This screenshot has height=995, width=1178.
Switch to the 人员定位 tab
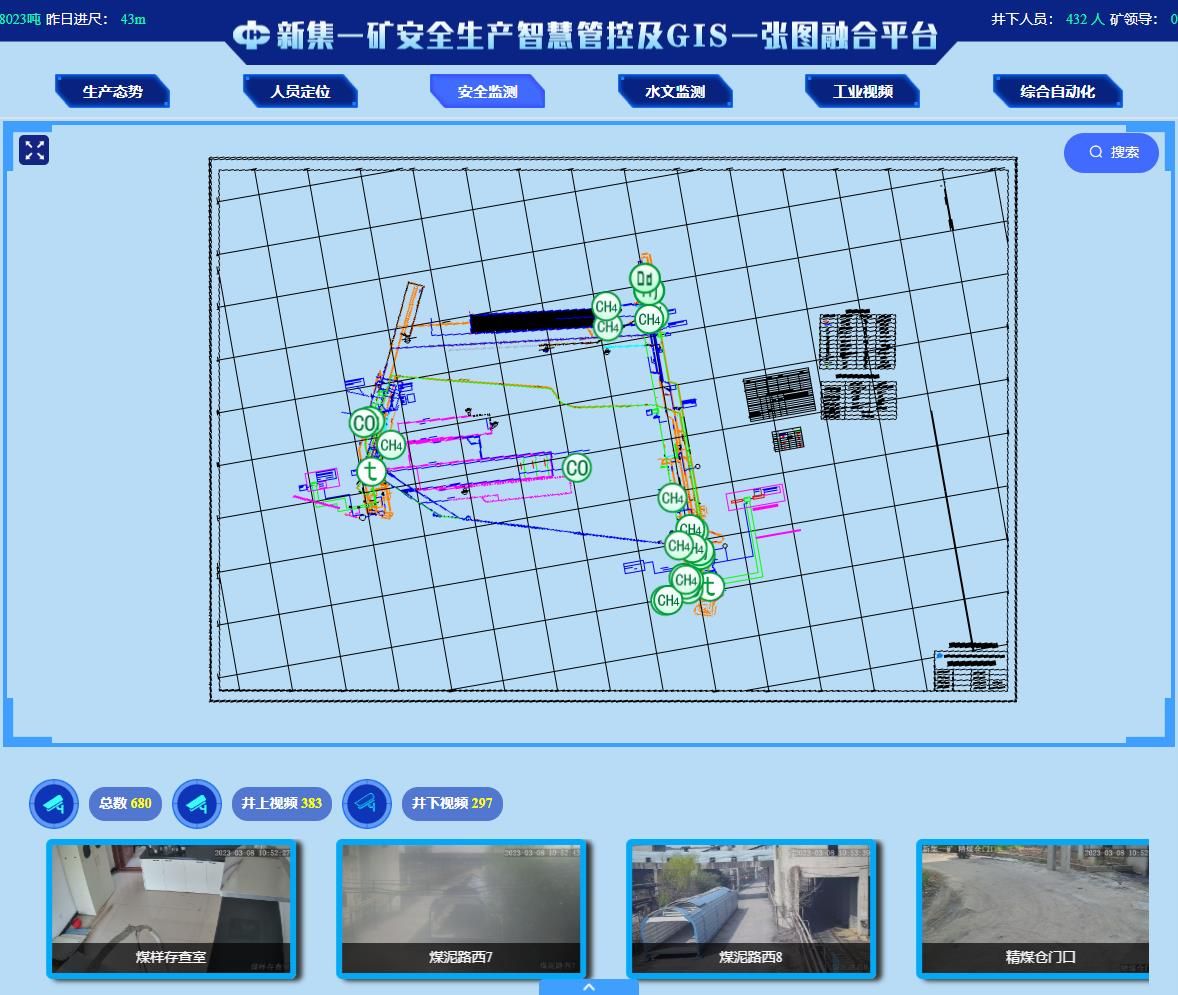coord(300,92)
